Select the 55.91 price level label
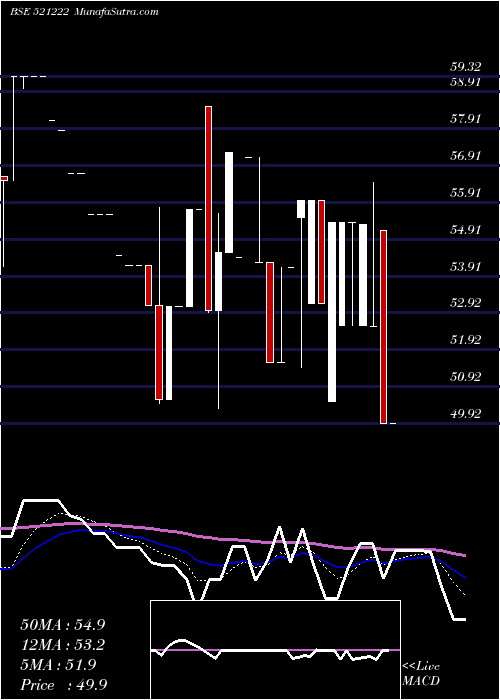This screenshot has width=500, height=700. (x=466, y=193)
